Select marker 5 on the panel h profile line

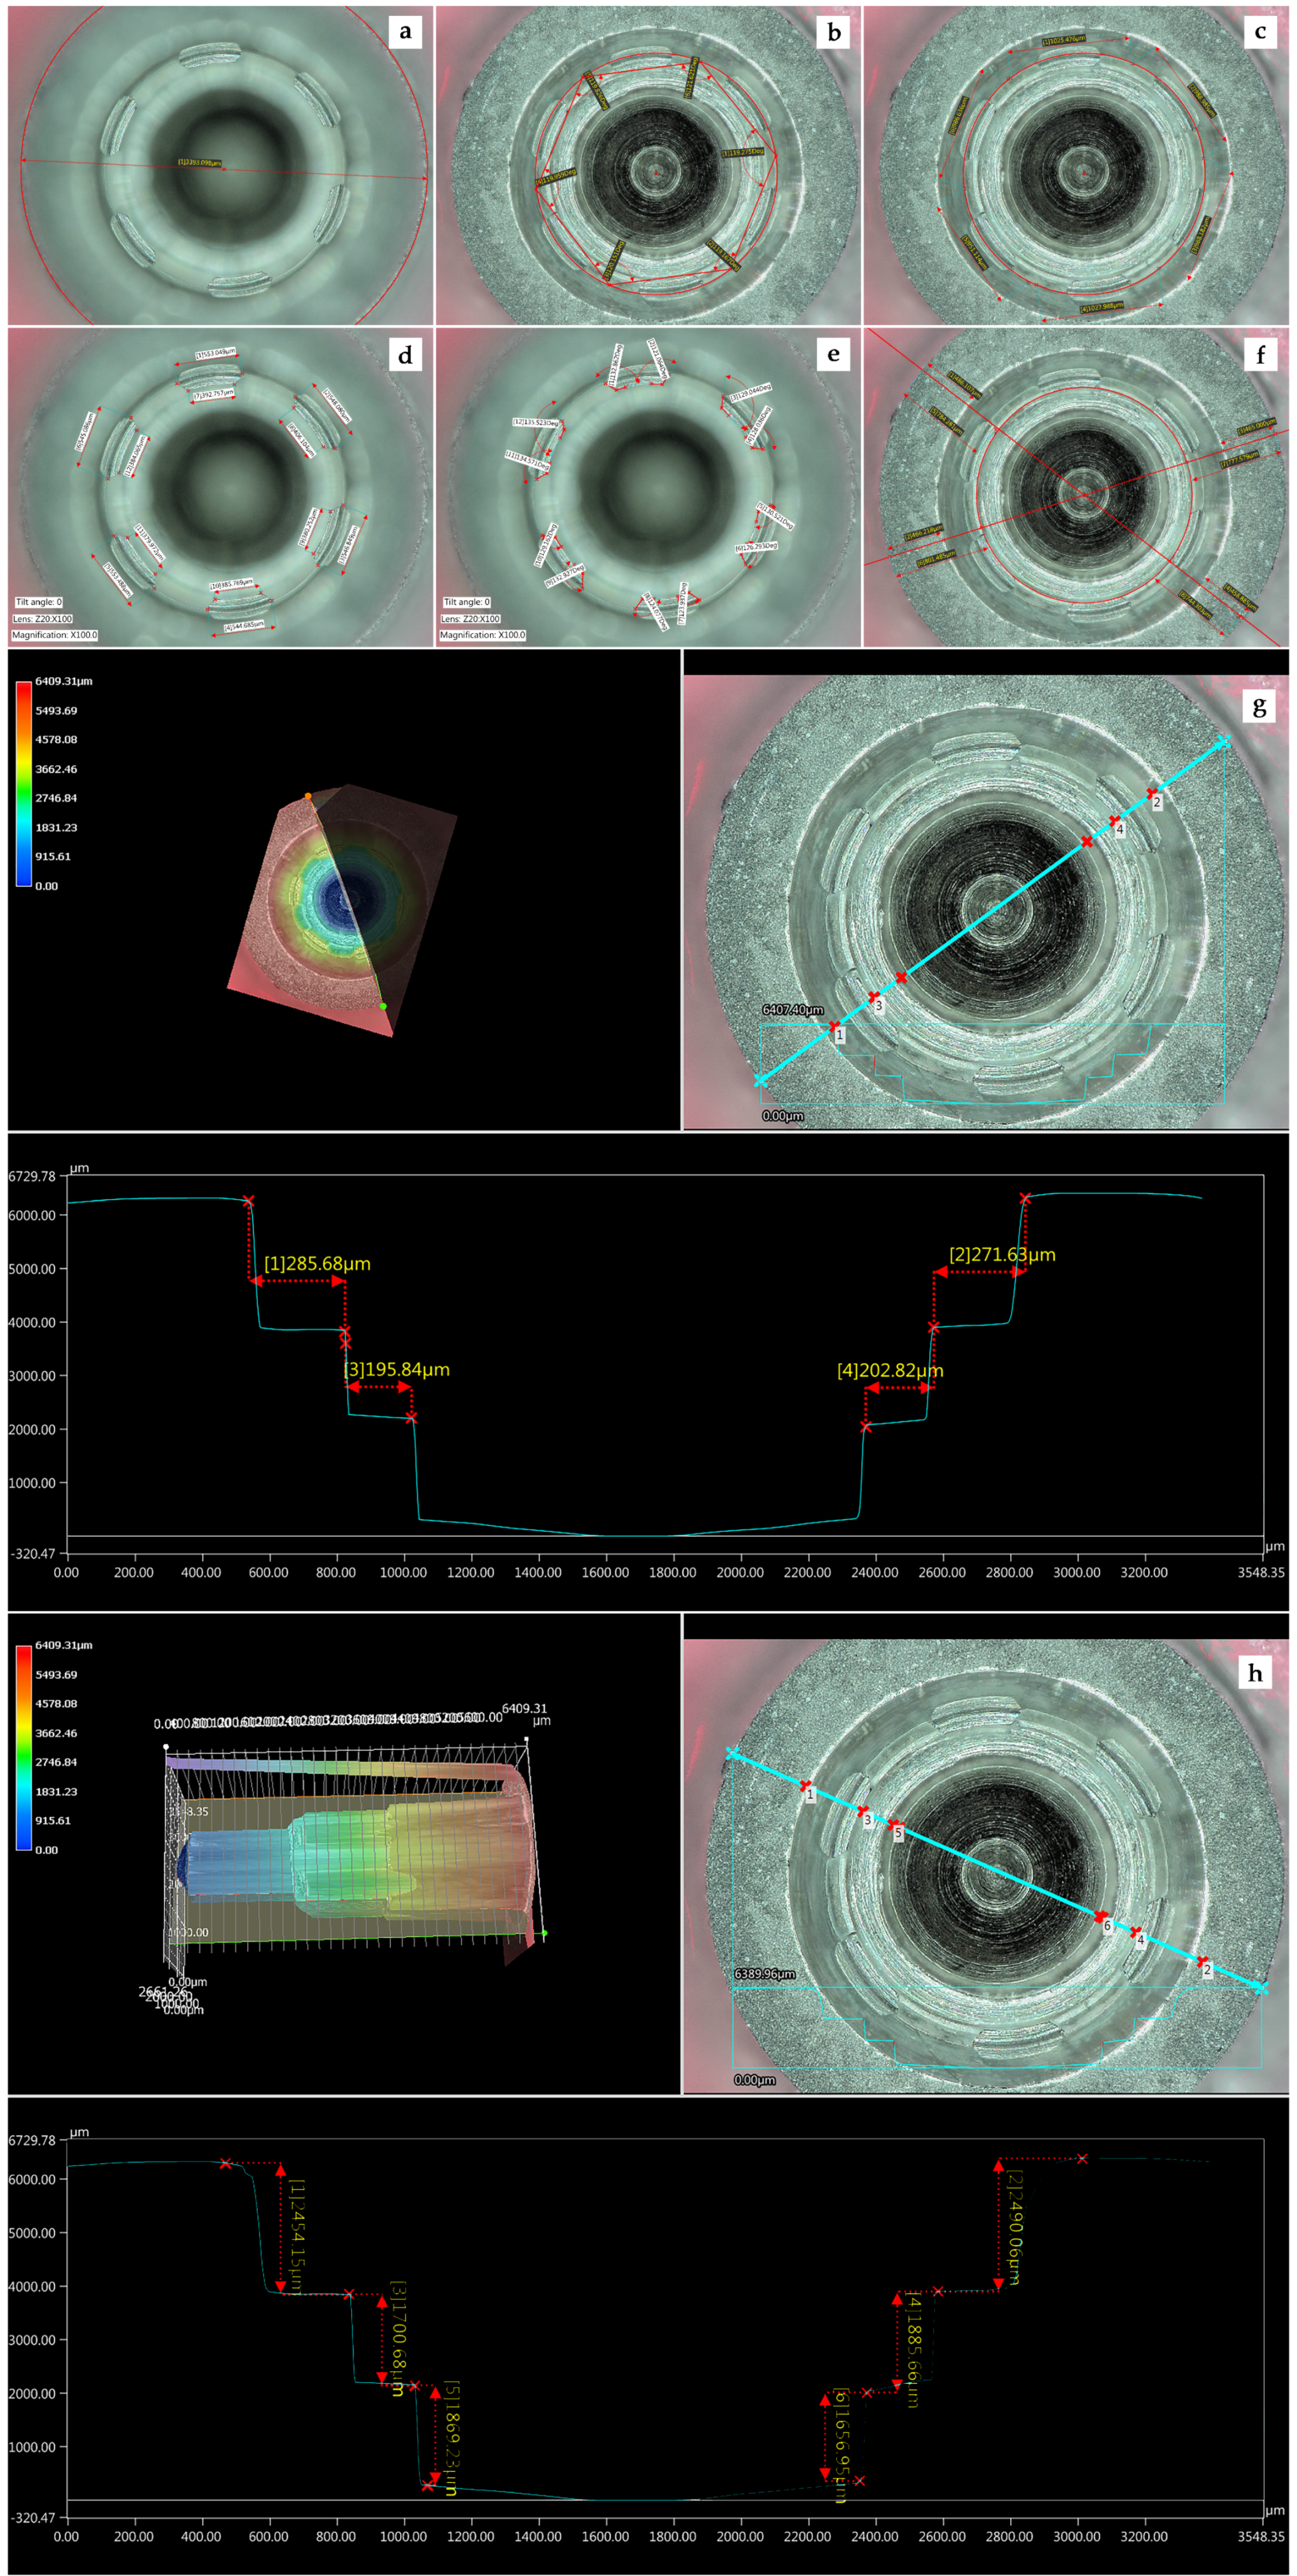click(x=893, y=1826)
